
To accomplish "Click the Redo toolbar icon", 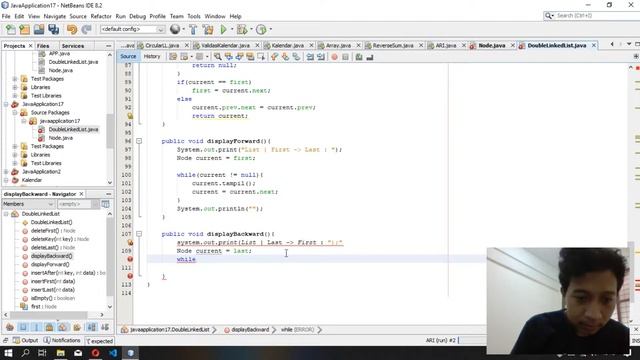I will [x=86, y=29].
